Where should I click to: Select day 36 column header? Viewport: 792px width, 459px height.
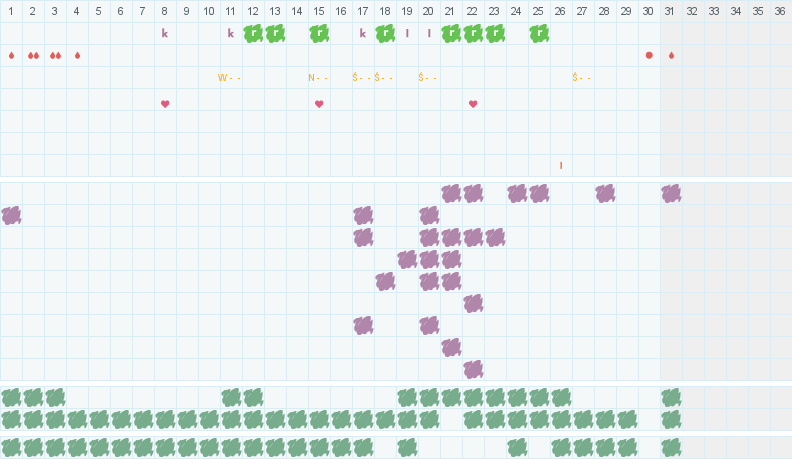click(780, 11)
